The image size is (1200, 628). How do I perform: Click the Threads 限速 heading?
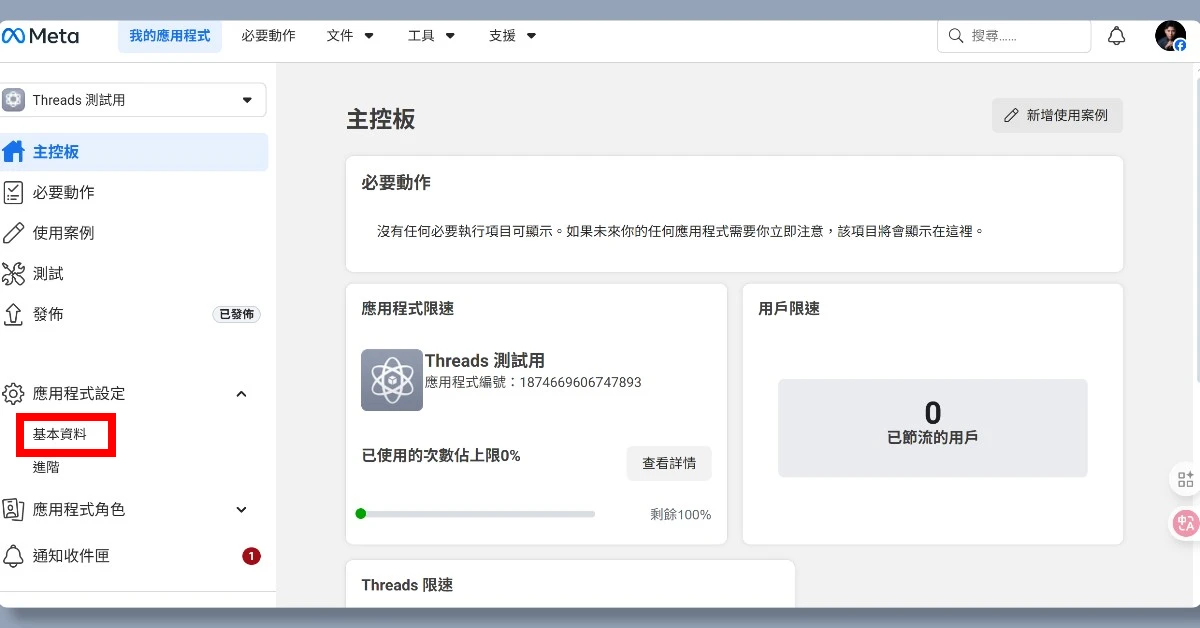pos(407,585)
